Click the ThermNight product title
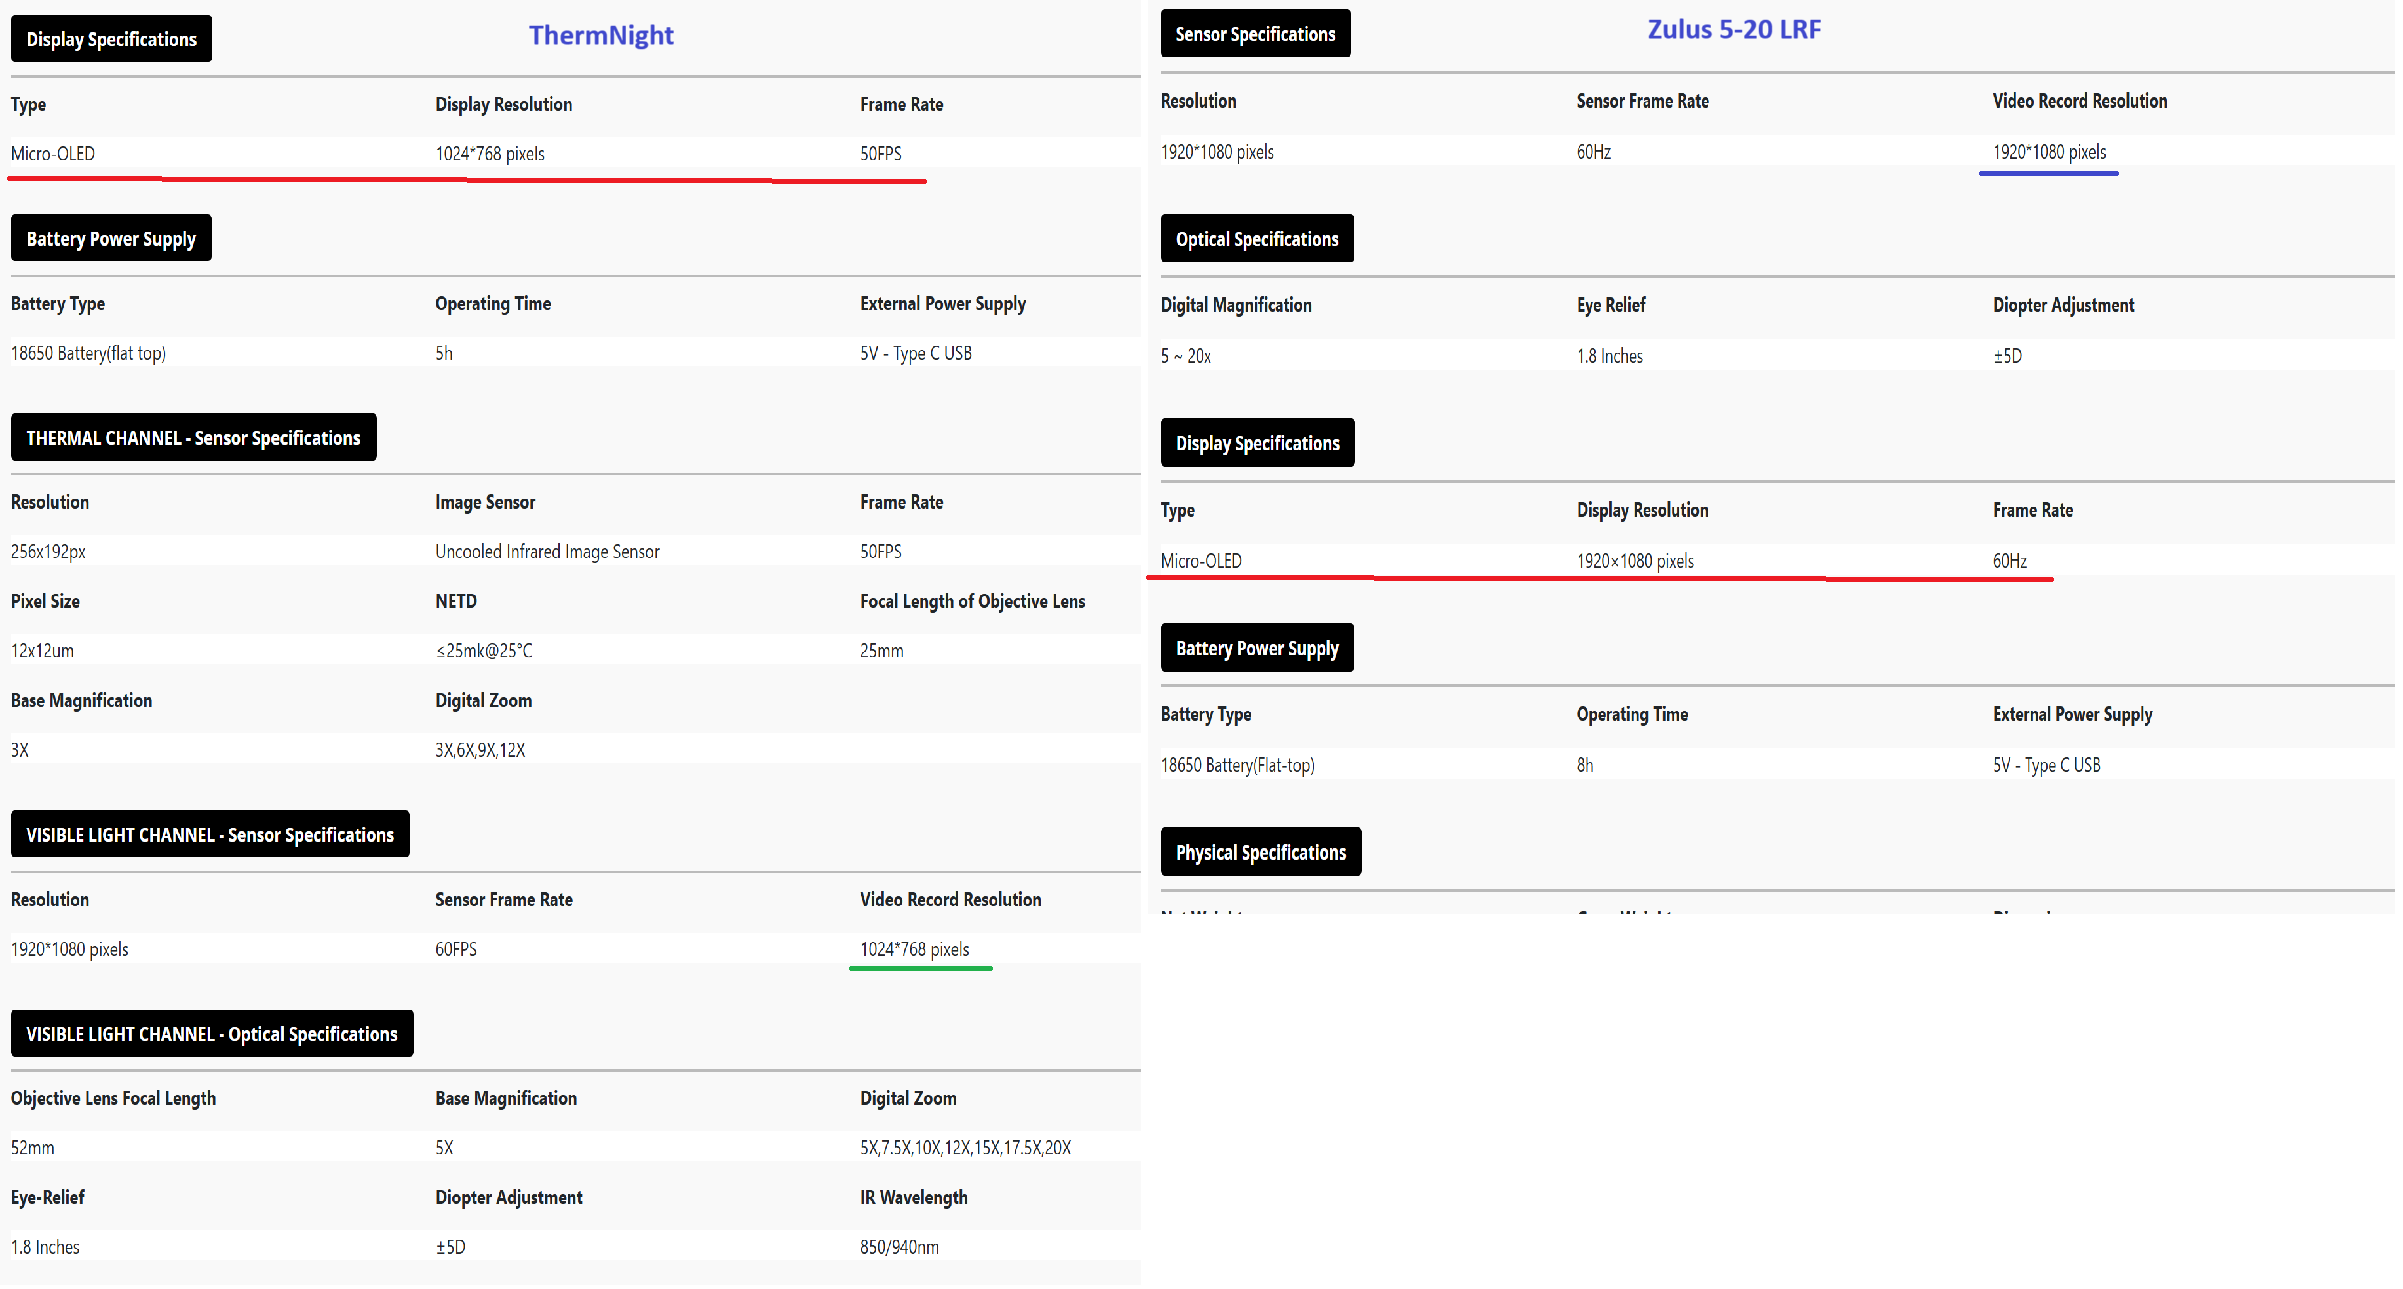This screenshot has height=1289, width=2403. point(601,35)
